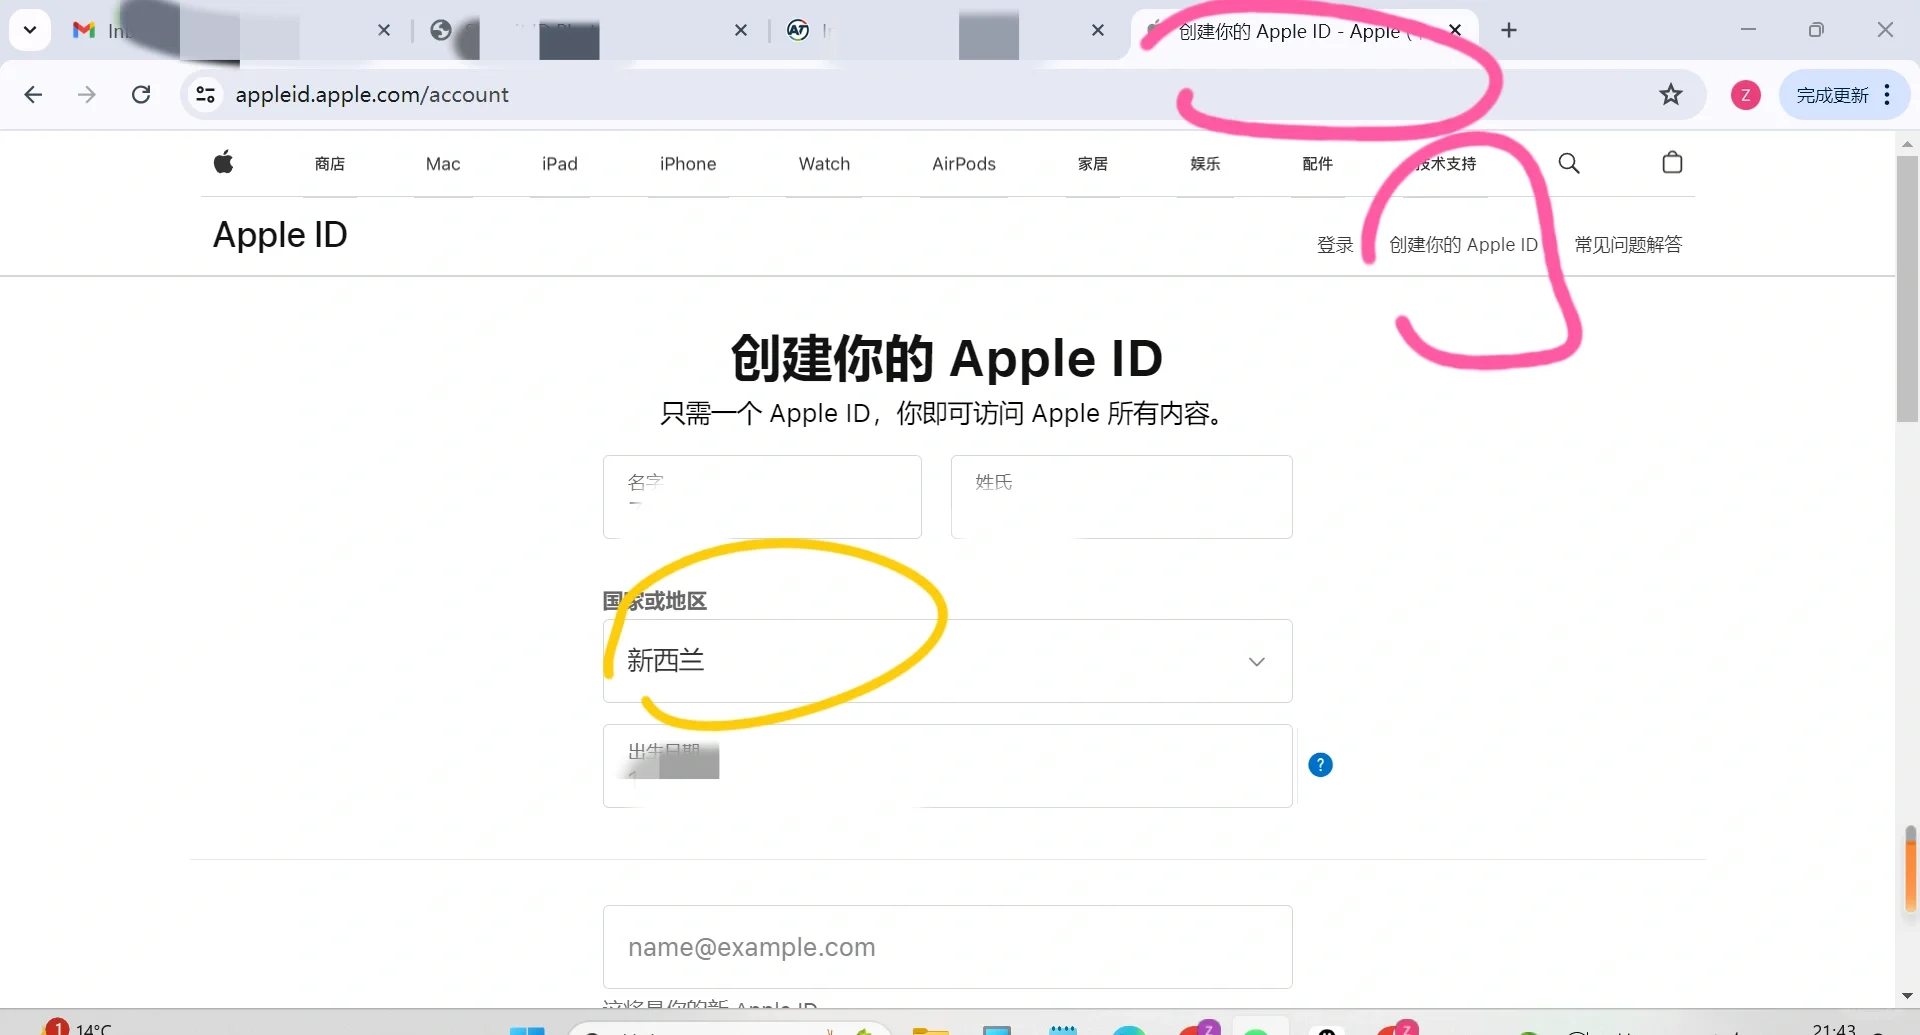Click the browser back arrow
The width and height of the screenshot is (1920, 1035).
(33, 94)
